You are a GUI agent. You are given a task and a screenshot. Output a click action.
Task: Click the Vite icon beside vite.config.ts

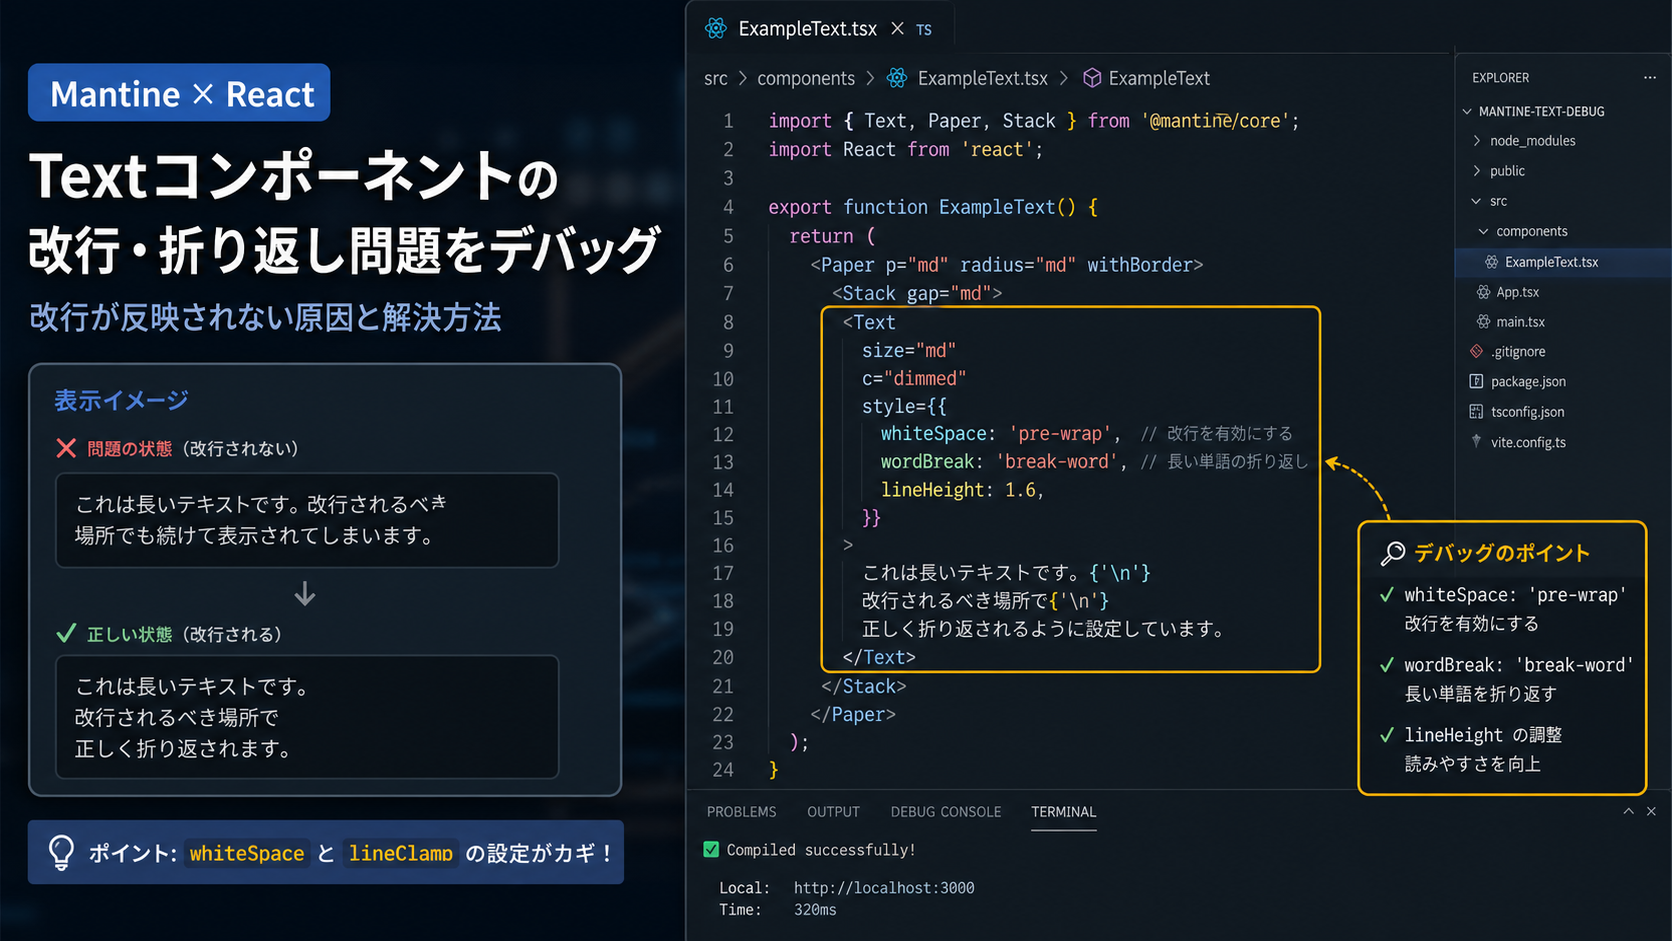pyautogui.click(x=1476, y=441)
